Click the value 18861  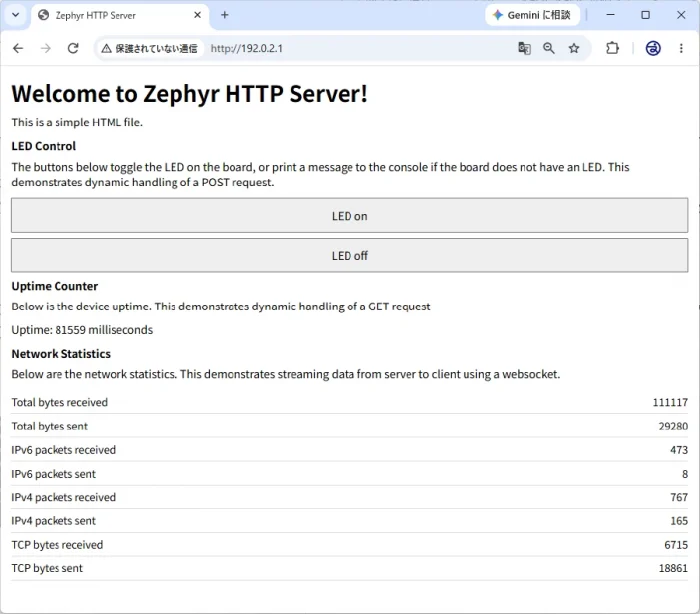[x=673, y=568]
